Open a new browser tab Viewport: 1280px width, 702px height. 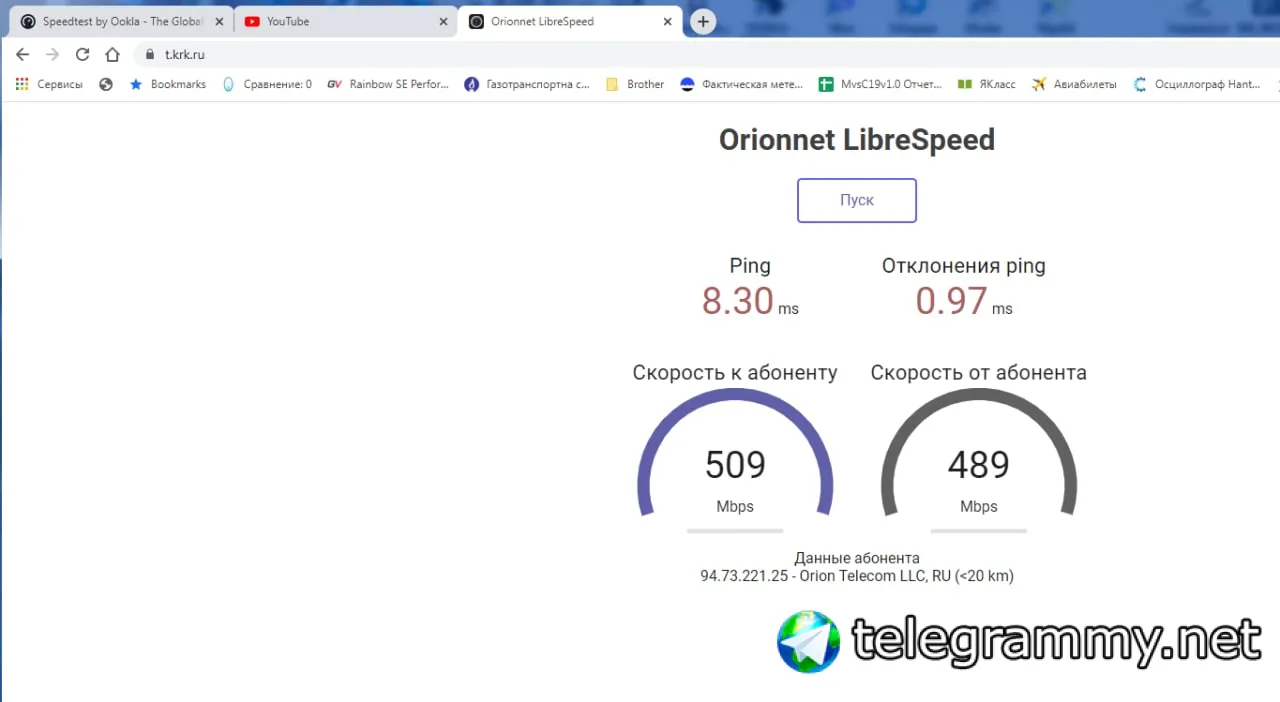(x=703, y=21)
